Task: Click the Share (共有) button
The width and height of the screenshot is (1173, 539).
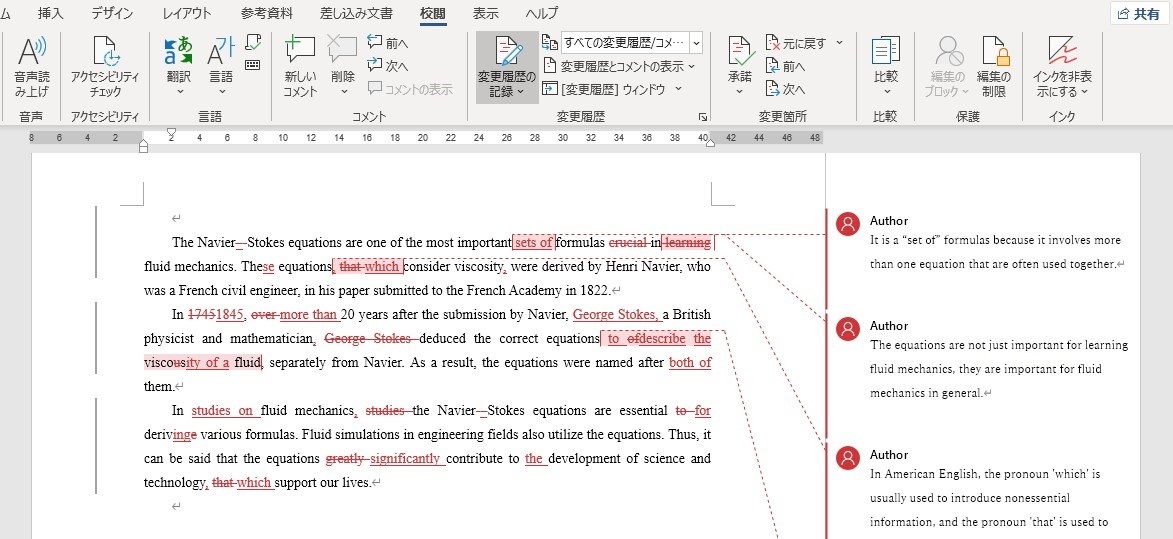Action: [1140, 13]
